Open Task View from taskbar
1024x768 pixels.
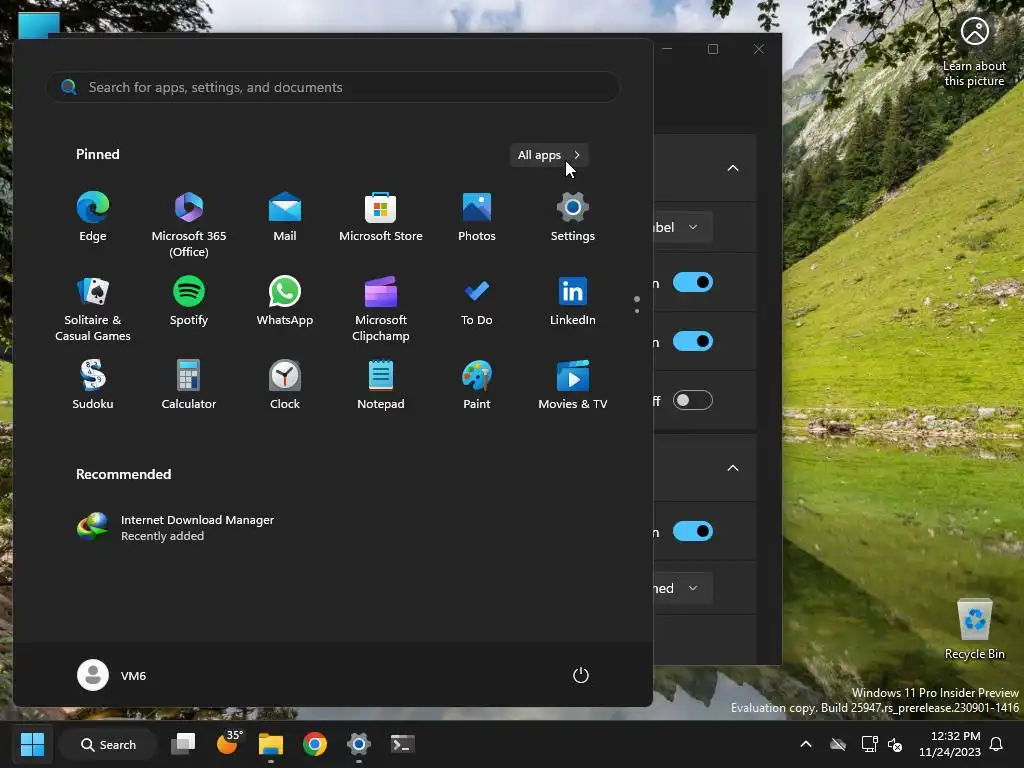click(x=183, y=744)
